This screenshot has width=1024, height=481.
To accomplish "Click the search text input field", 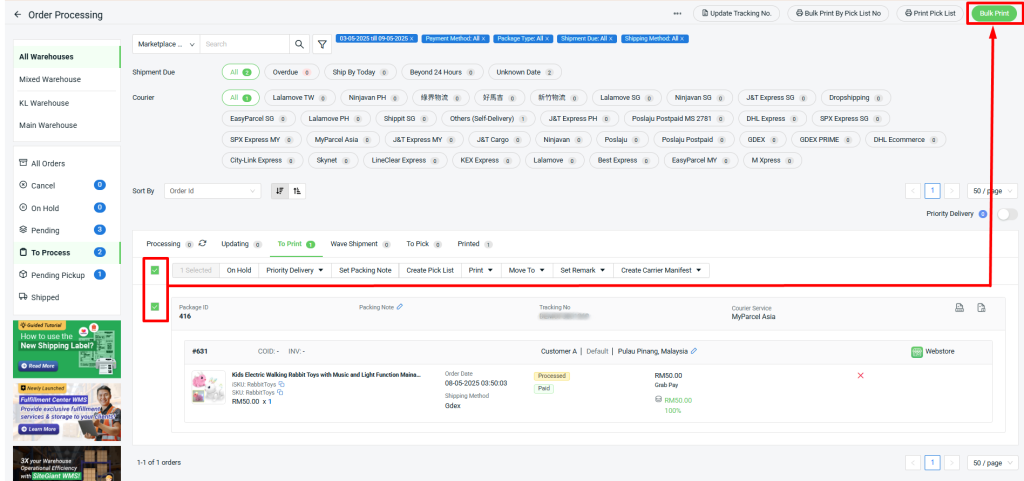I will 245,44.
